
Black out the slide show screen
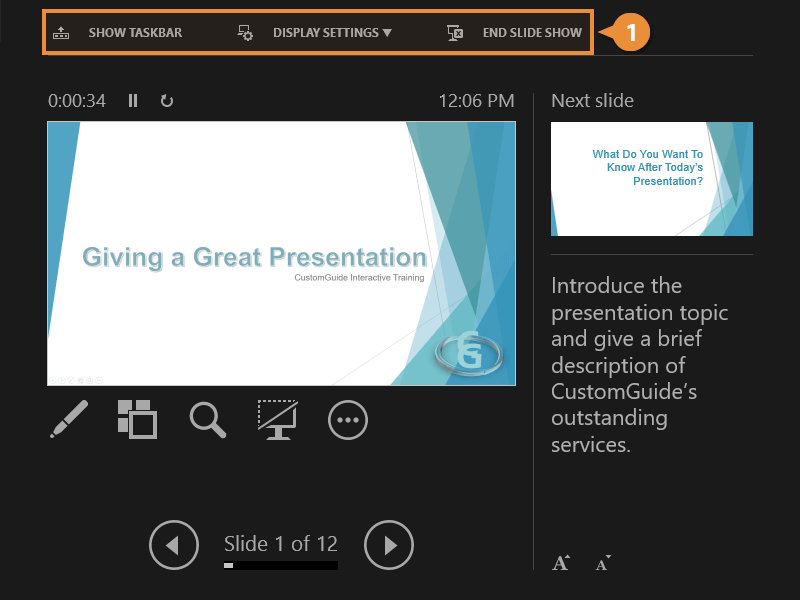(277, 420)
